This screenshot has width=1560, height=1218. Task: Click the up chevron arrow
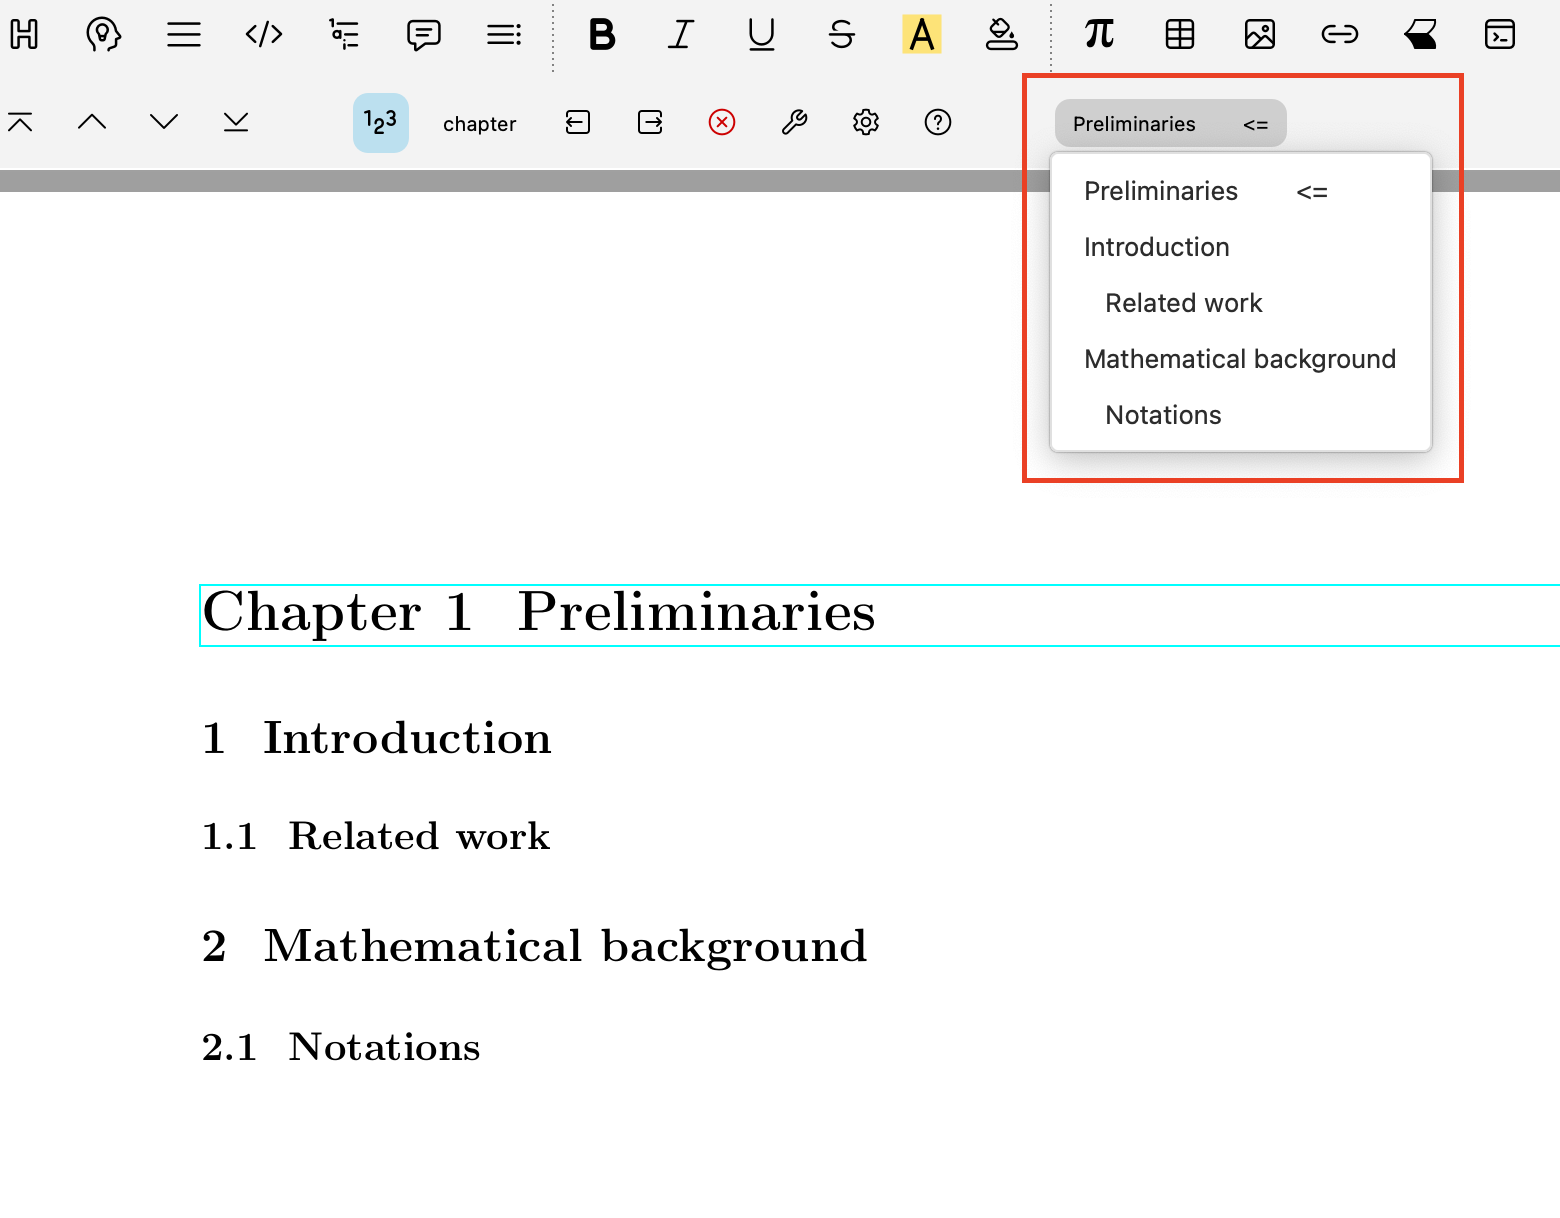[92, 122]
